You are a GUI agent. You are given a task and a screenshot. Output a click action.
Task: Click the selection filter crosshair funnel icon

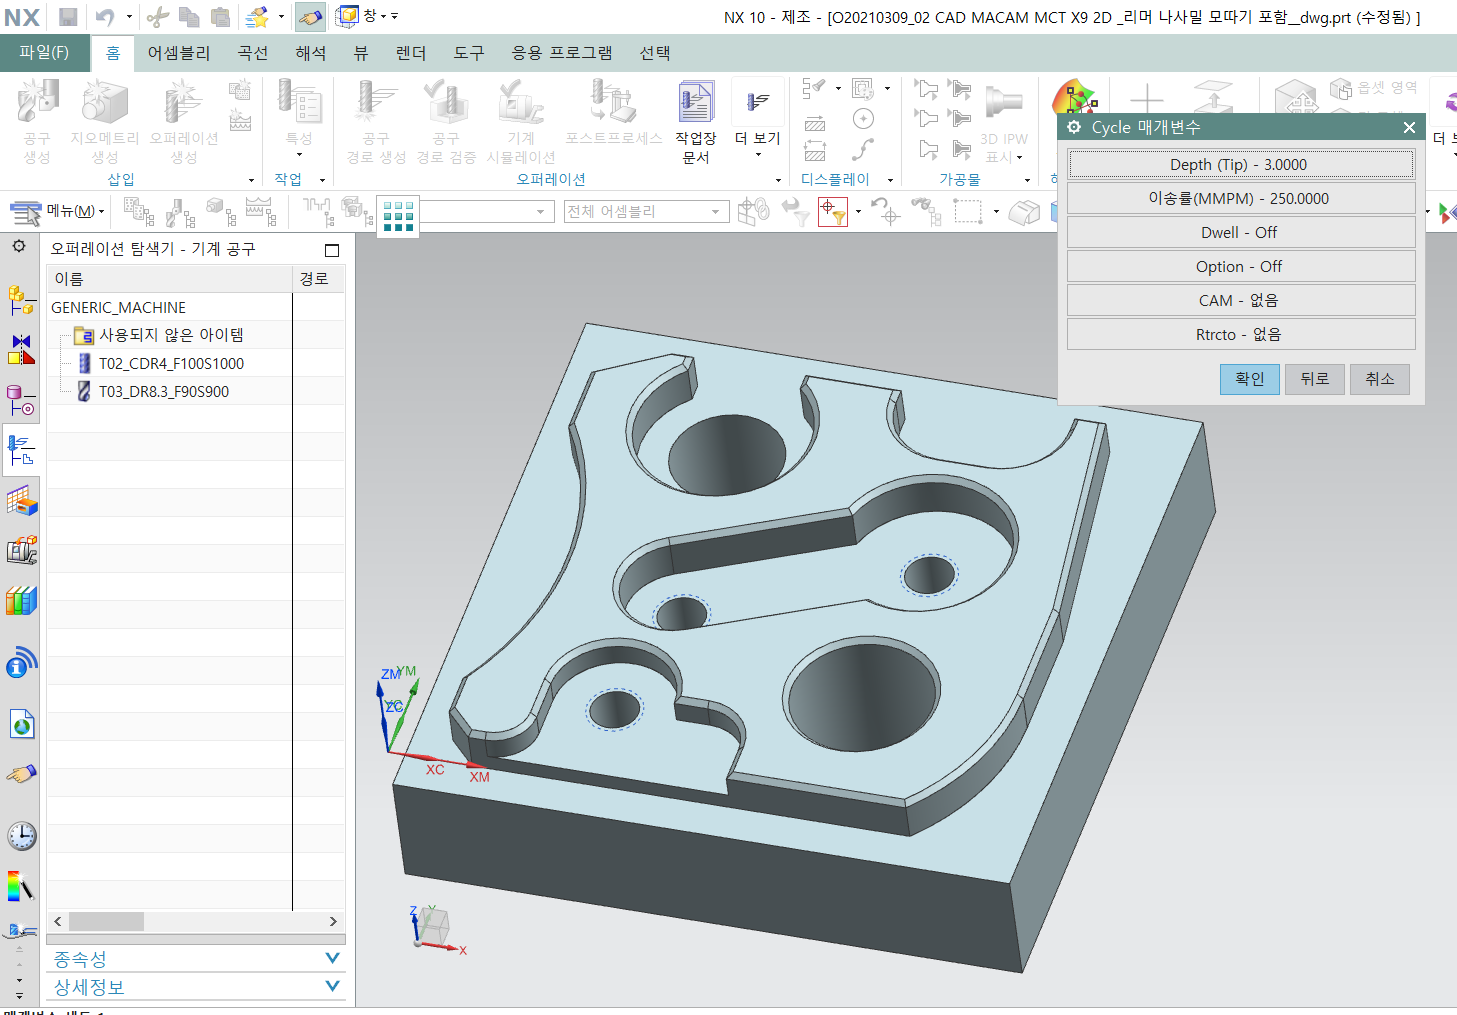pyautogui.click(x=832, y=212)
